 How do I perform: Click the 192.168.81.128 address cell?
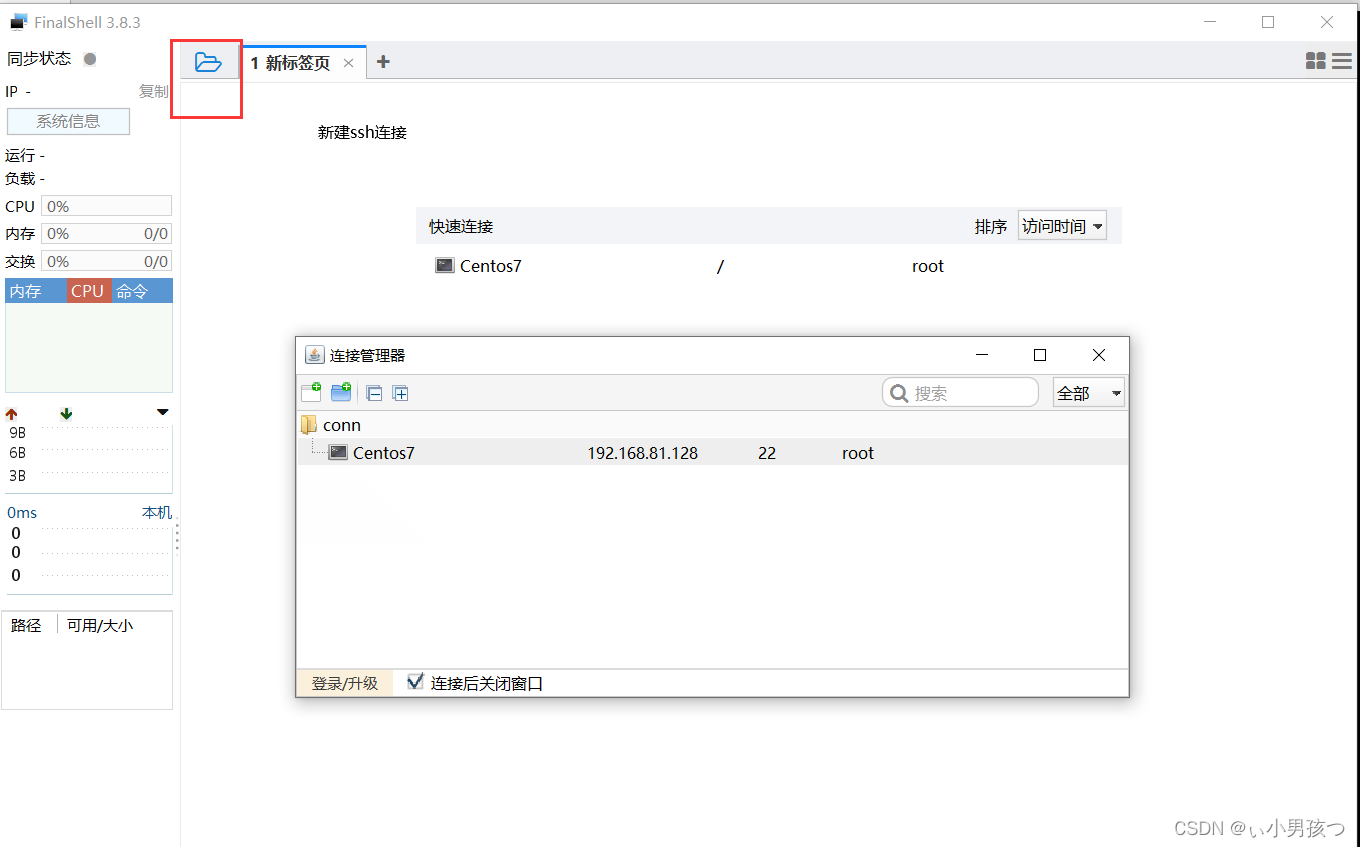[642, 453]
